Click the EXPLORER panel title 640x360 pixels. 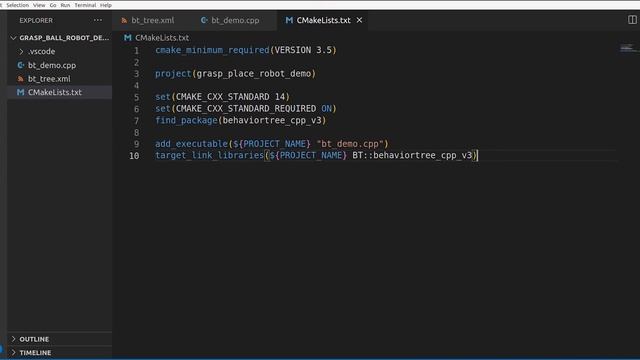pos(36,20)
